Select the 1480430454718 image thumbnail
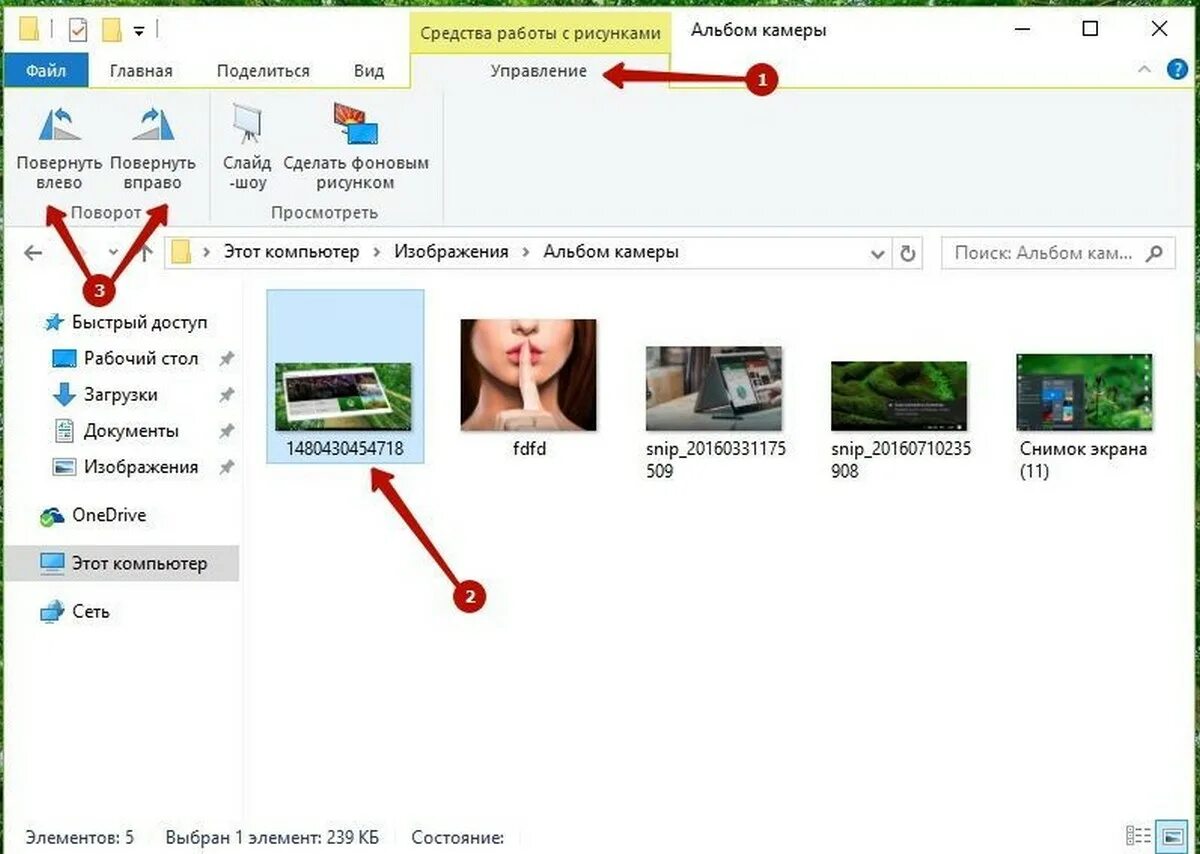This screenshot has width=1200, height=854. [x=346, y=396]
